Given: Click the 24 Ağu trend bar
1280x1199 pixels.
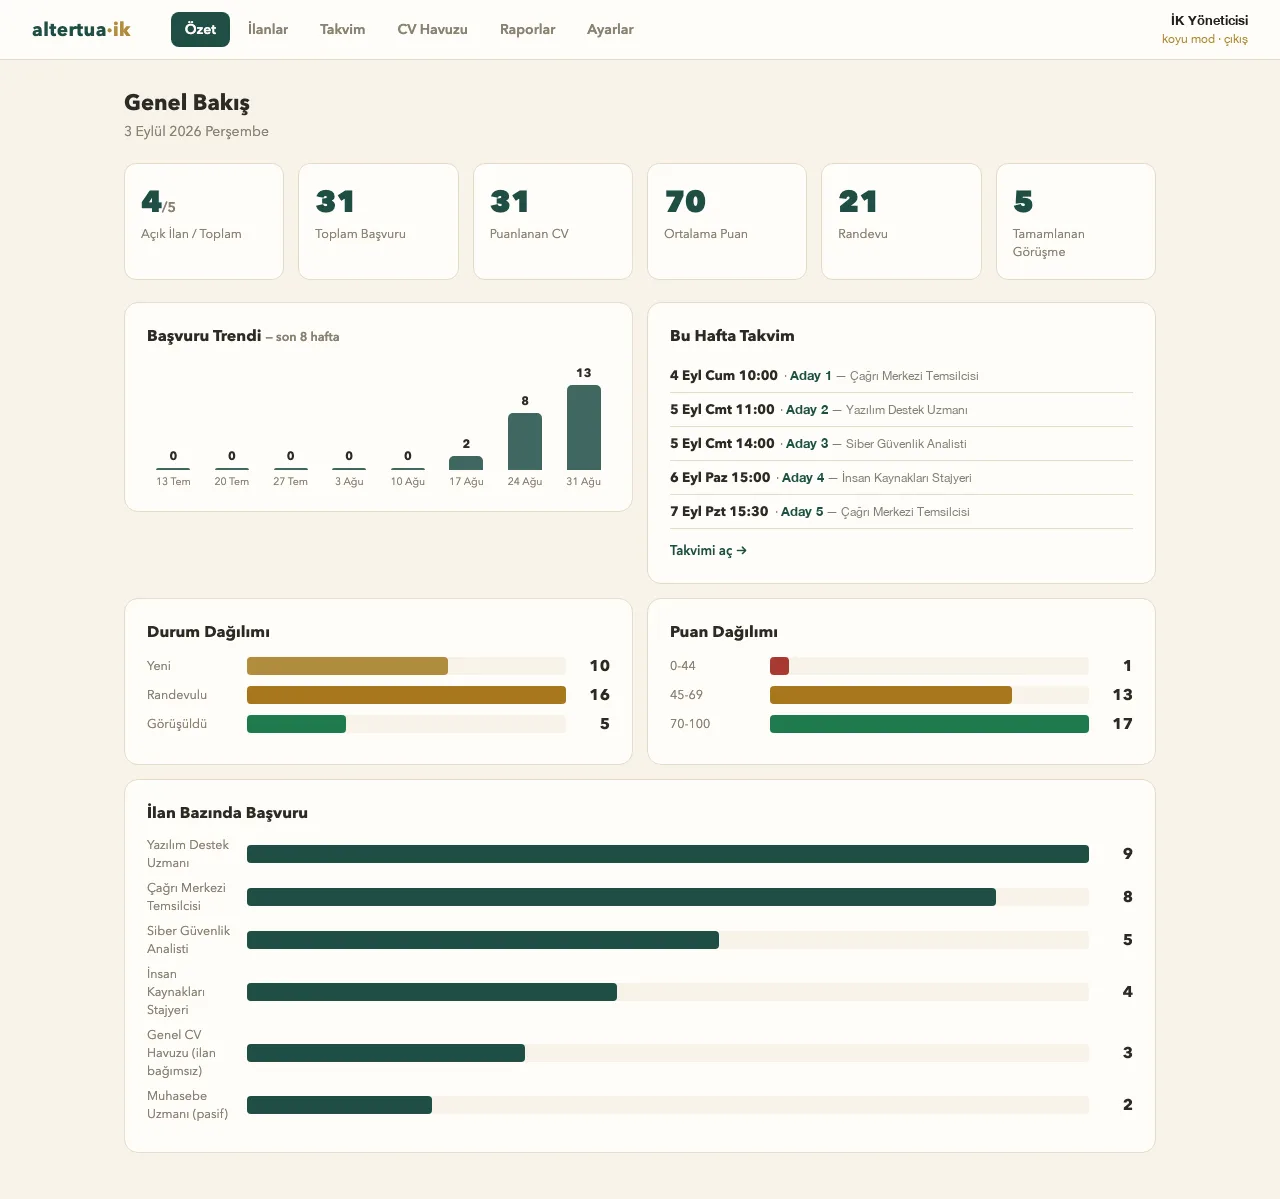Looking at the screenshot, I should pyautogui.click(x=525, y=441).
